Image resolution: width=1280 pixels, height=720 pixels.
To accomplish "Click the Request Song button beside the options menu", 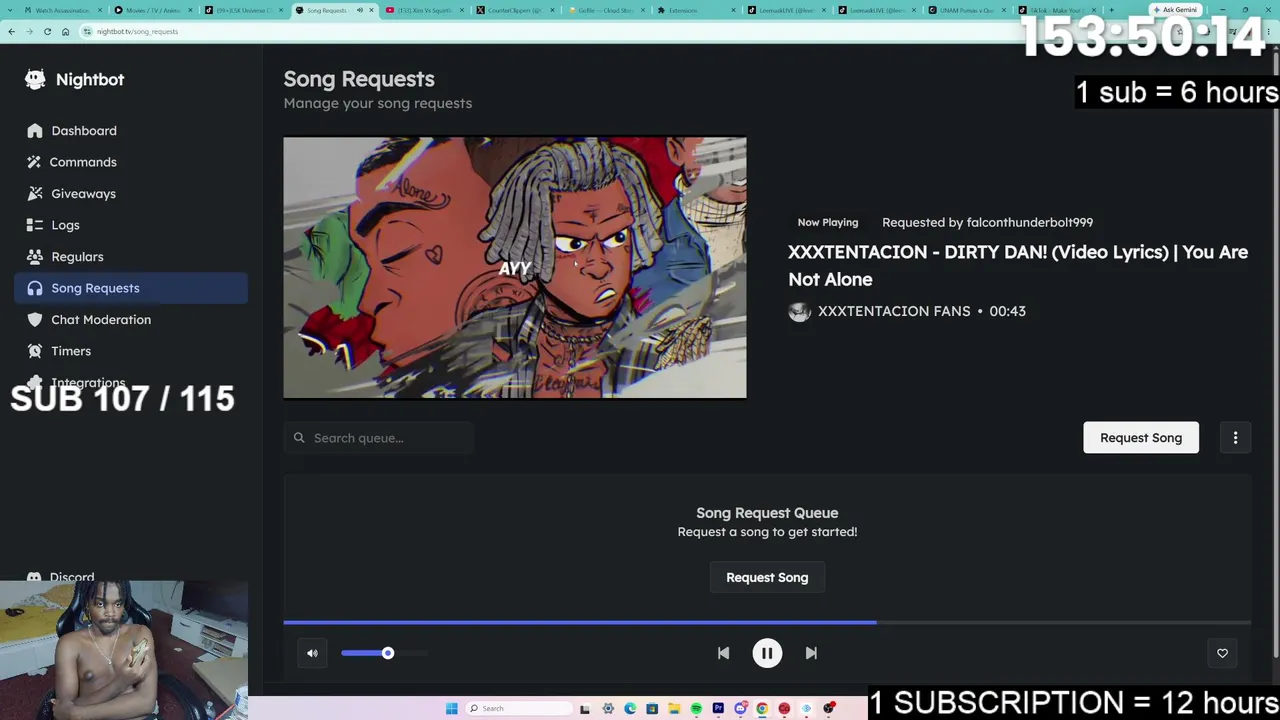I will 1141,437.
